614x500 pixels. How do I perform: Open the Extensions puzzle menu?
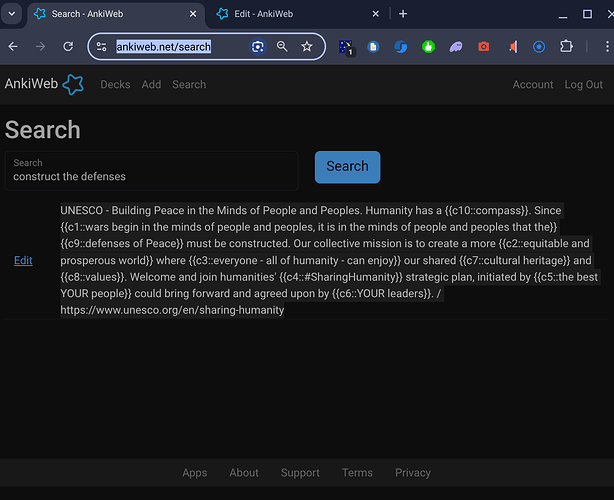[566, 47]
